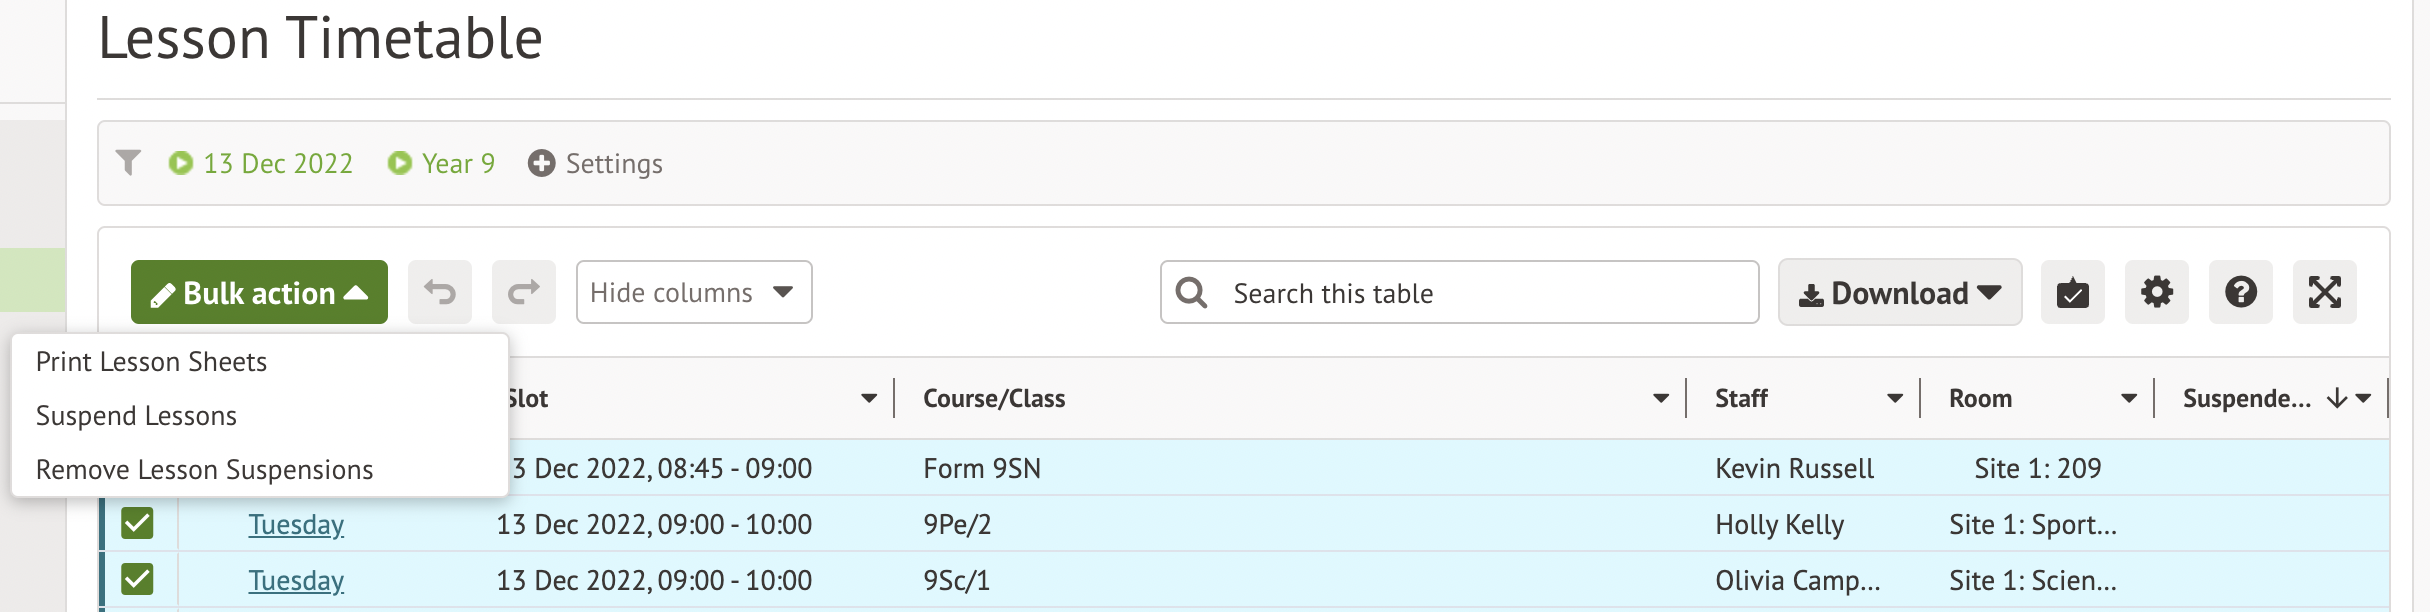Select Remove Lesson Suspensions option
2430x612 pixels.
point(204,470)
